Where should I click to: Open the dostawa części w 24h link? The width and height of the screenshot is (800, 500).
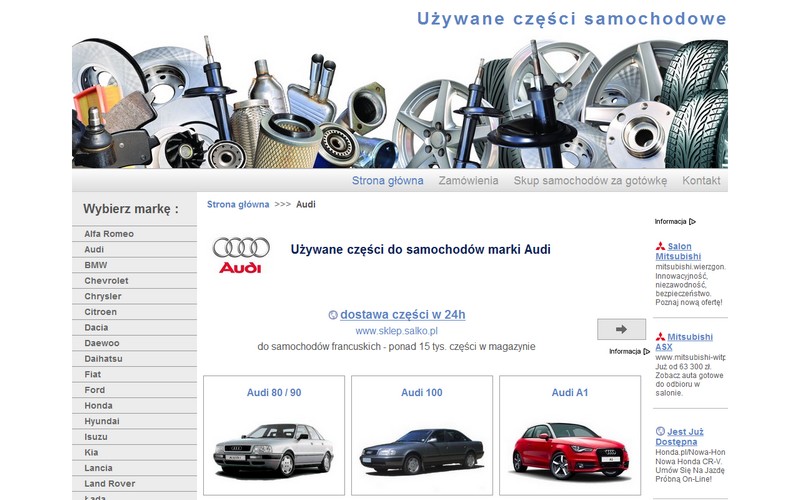pos(402,315)
